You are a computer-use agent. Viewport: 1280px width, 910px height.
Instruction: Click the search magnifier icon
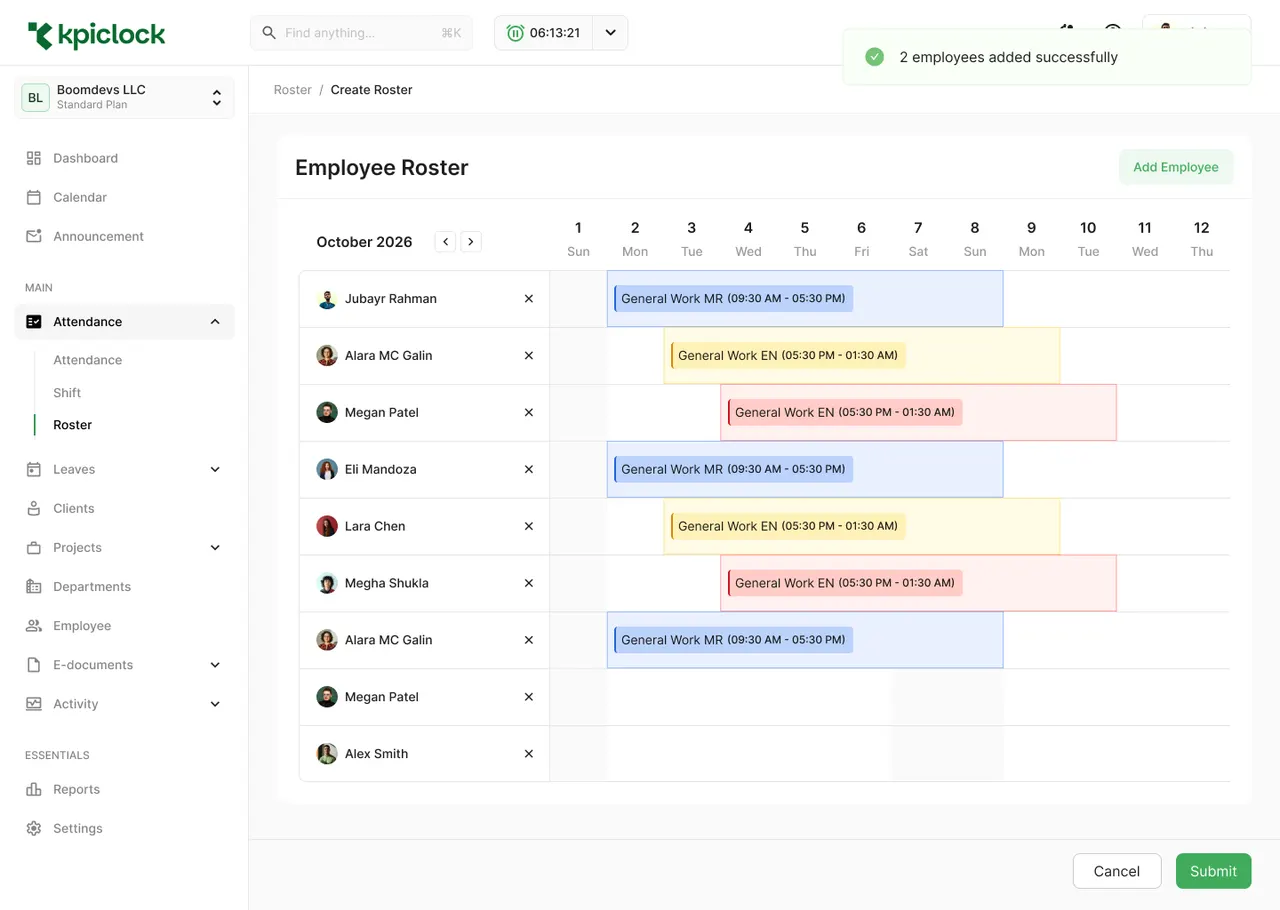click(x=269, y=33)
